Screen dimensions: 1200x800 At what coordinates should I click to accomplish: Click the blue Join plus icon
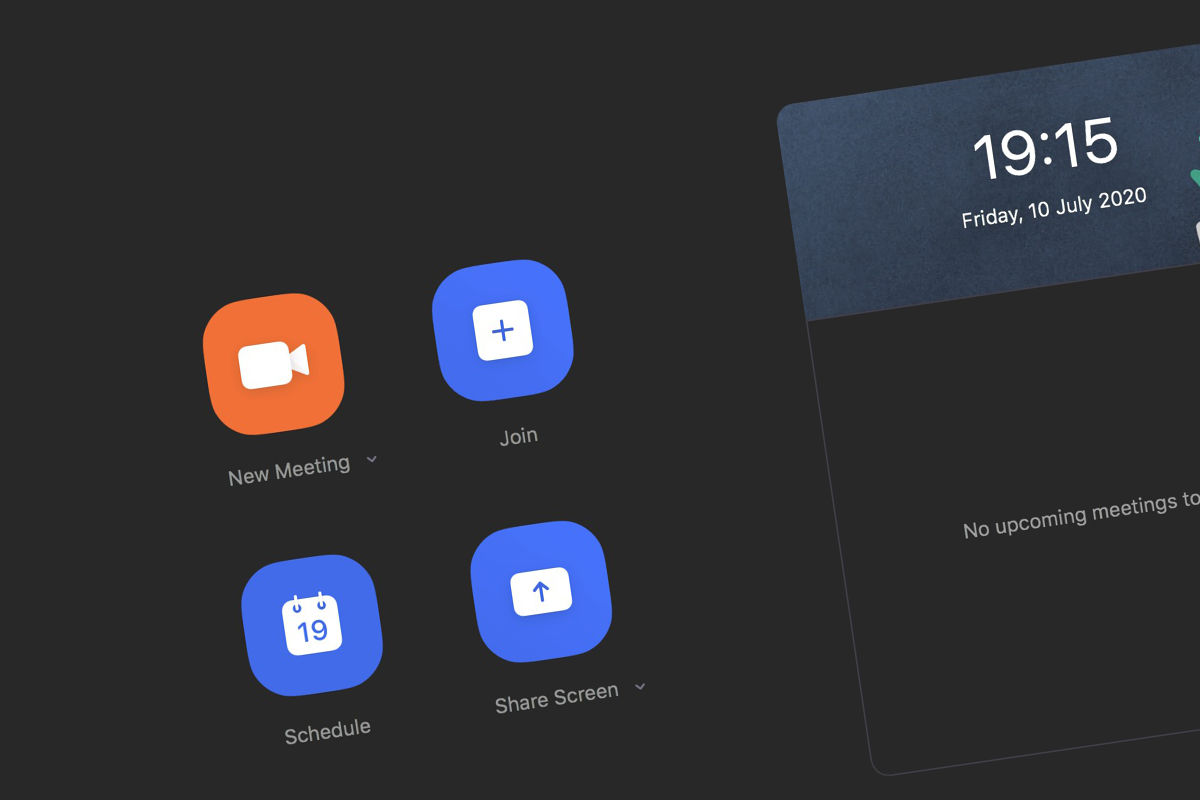(503, 330)
